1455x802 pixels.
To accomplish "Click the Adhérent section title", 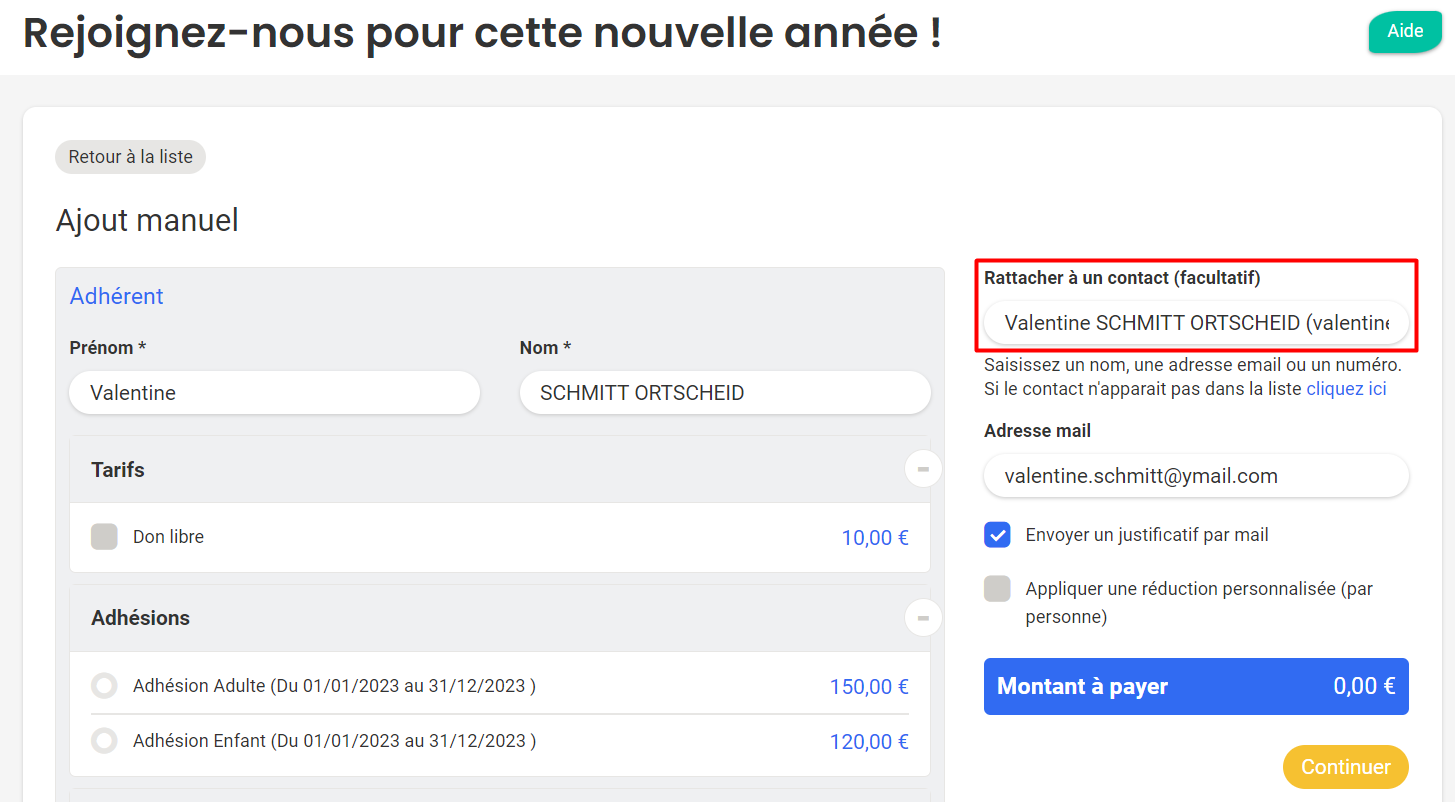I will (116, 296).
